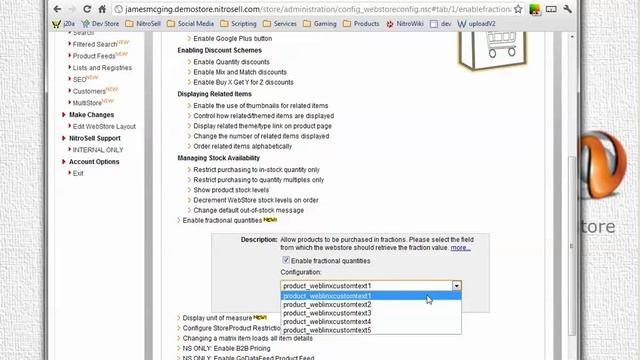This screenshot has height=360, width=640.
Task: Open Enable Mix and Match discounts
Action: (240, 72)
